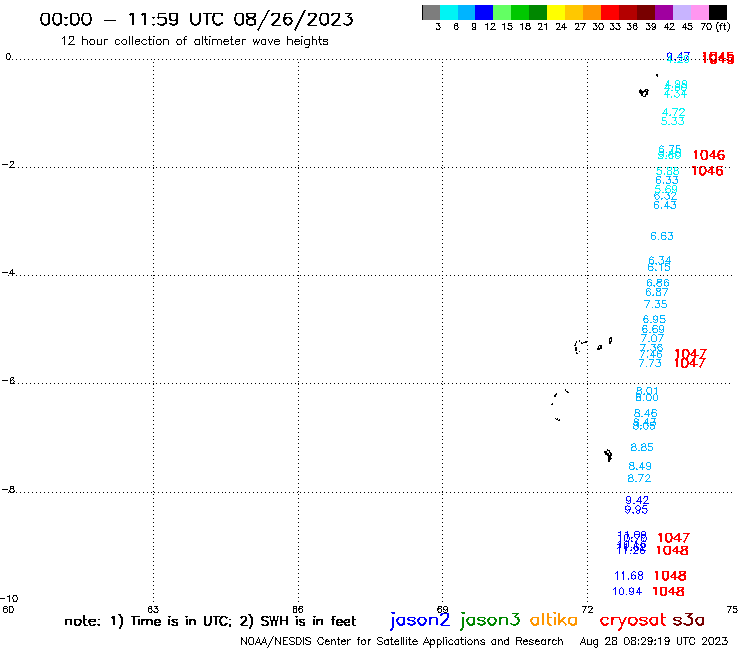Select the longitude axis label 72

pyautogui.click(x=587, y=609)
